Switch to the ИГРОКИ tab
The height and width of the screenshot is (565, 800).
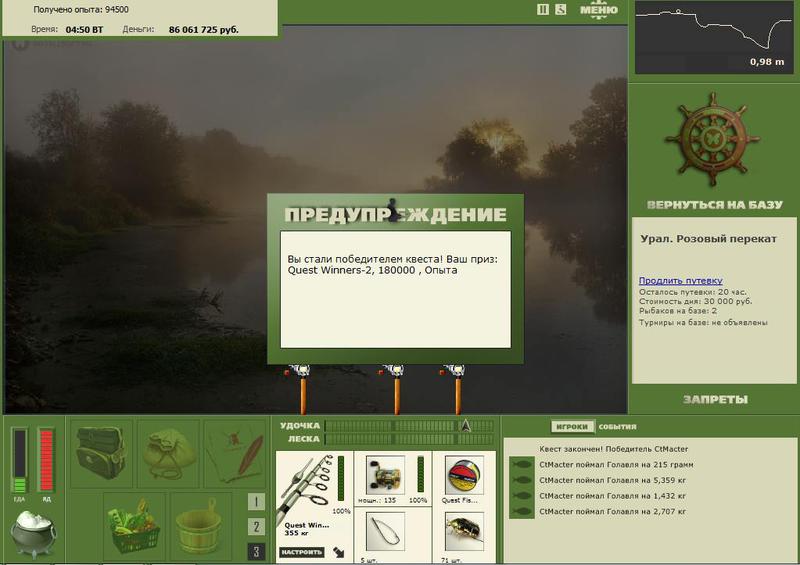[572, 427]
